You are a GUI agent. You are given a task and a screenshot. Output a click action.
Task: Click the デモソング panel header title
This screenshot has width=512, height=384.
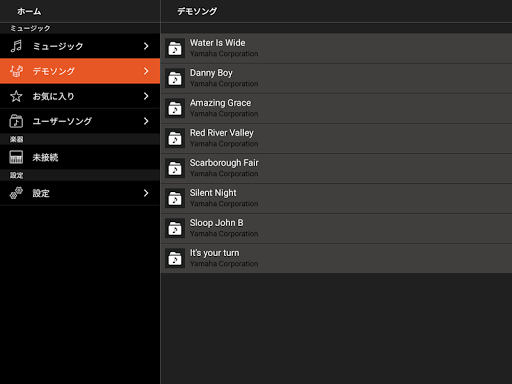197,11
